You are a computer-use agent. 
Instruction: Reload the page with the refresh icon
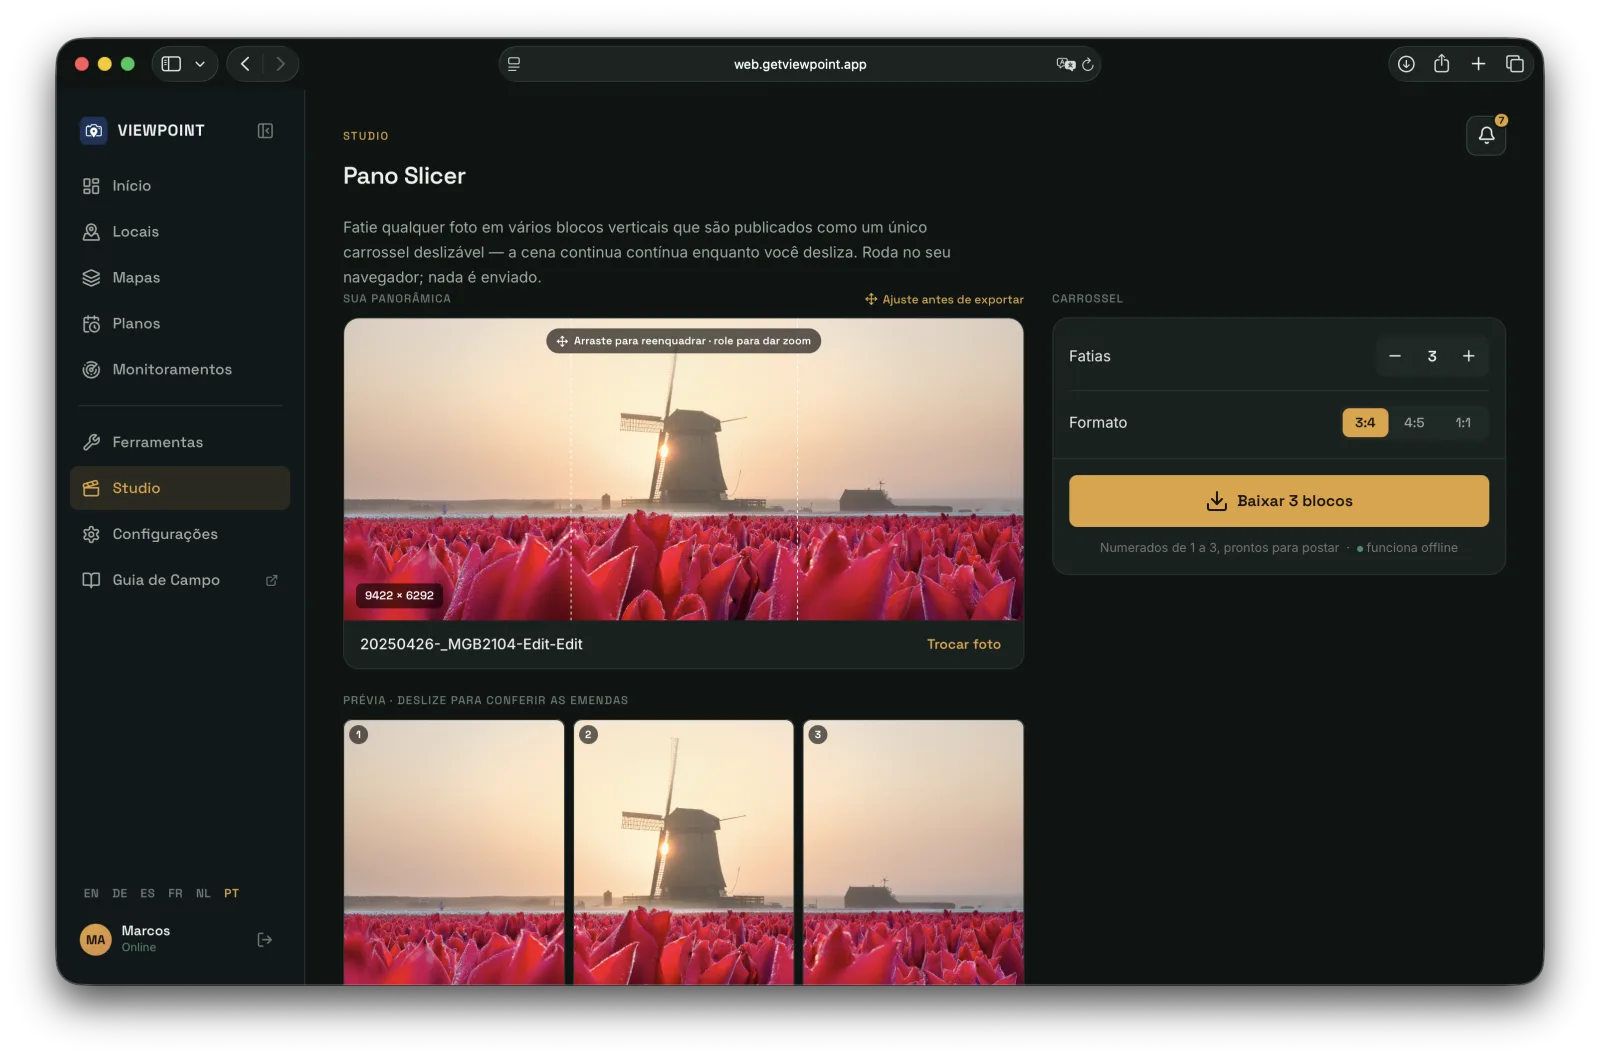click(1088, 64)
